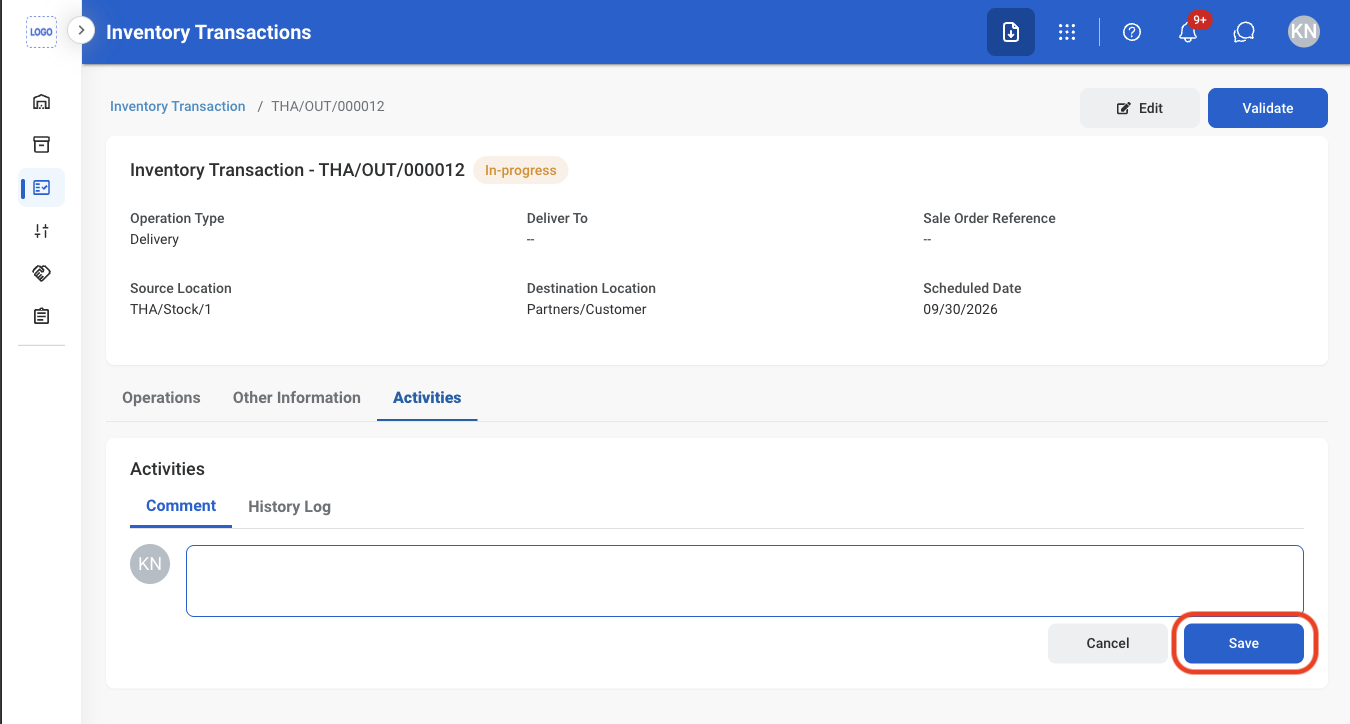Click the KN avatar beside comment box
Image resolution: width=1350 pixels, height=724 pixels.
point(150,564)
